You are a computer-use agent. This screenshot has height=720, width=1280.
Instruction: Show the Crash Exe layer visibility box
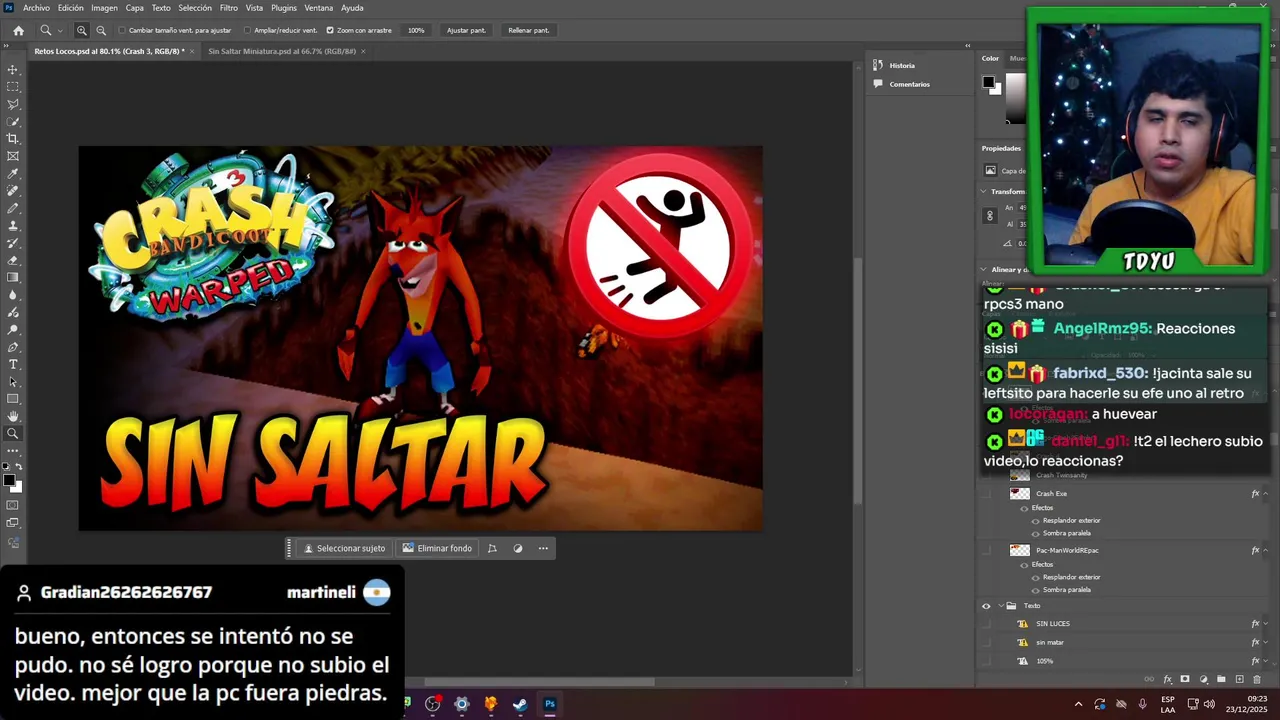coord(987,494)
